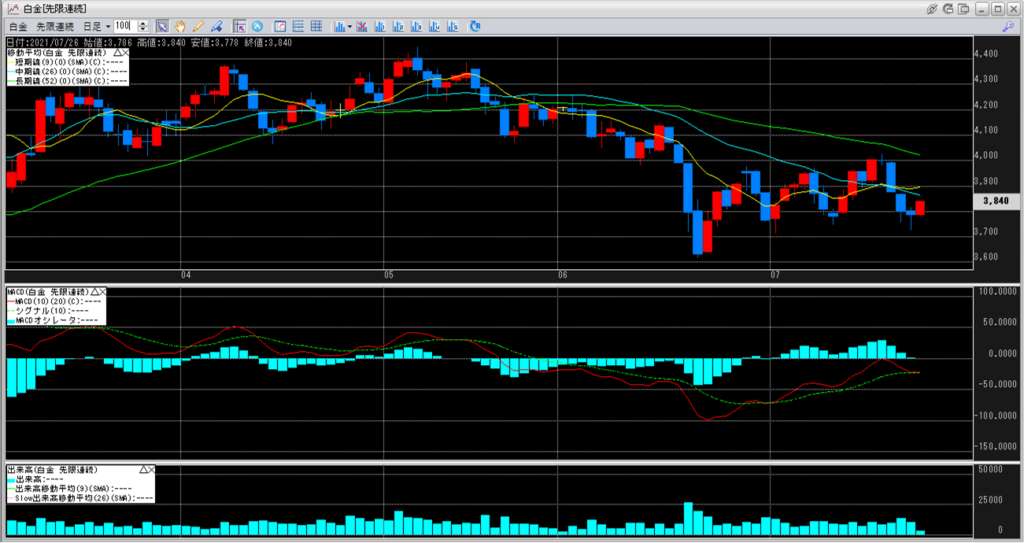This screenshot has width=1024, height=543.
Task: Click the 出来高移動平均(9)(SMA) legend entry
Action: tap(70, 489)
